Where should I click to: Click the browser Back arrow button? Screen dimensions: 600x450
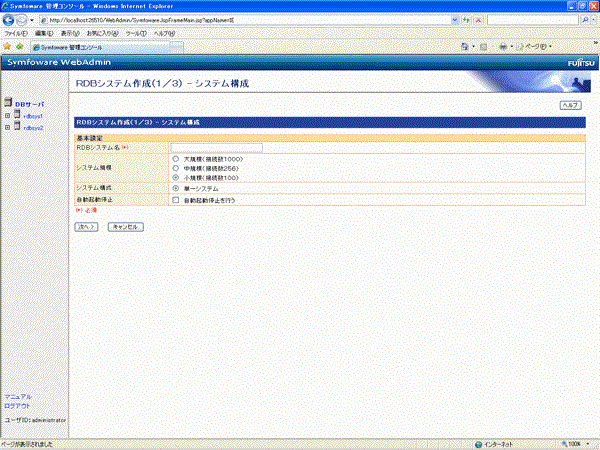tap(8, 20)
